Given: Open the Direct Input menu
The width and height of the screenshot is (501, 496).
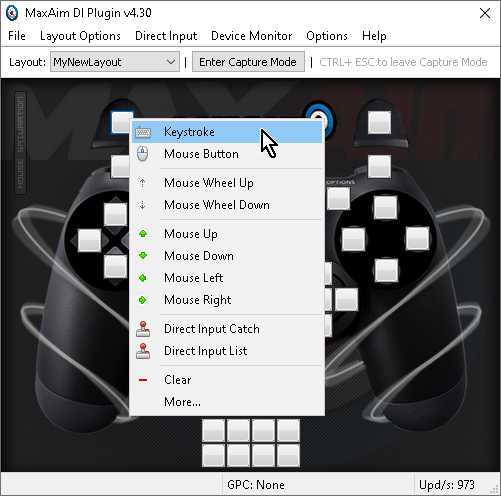Looking at the screenshot, I should pyautogui.click(x=166, y=36).
